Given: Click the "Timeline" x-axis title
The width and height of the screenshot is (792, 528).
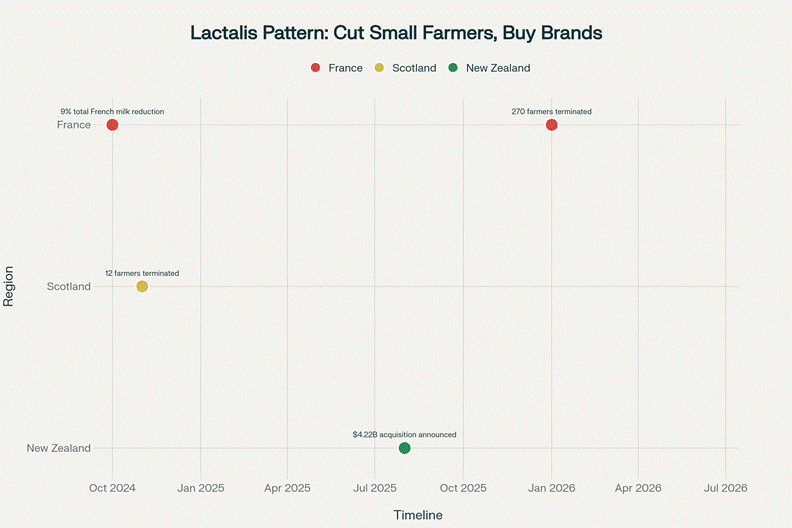Looking at the screenshot, I should point(417,514).
